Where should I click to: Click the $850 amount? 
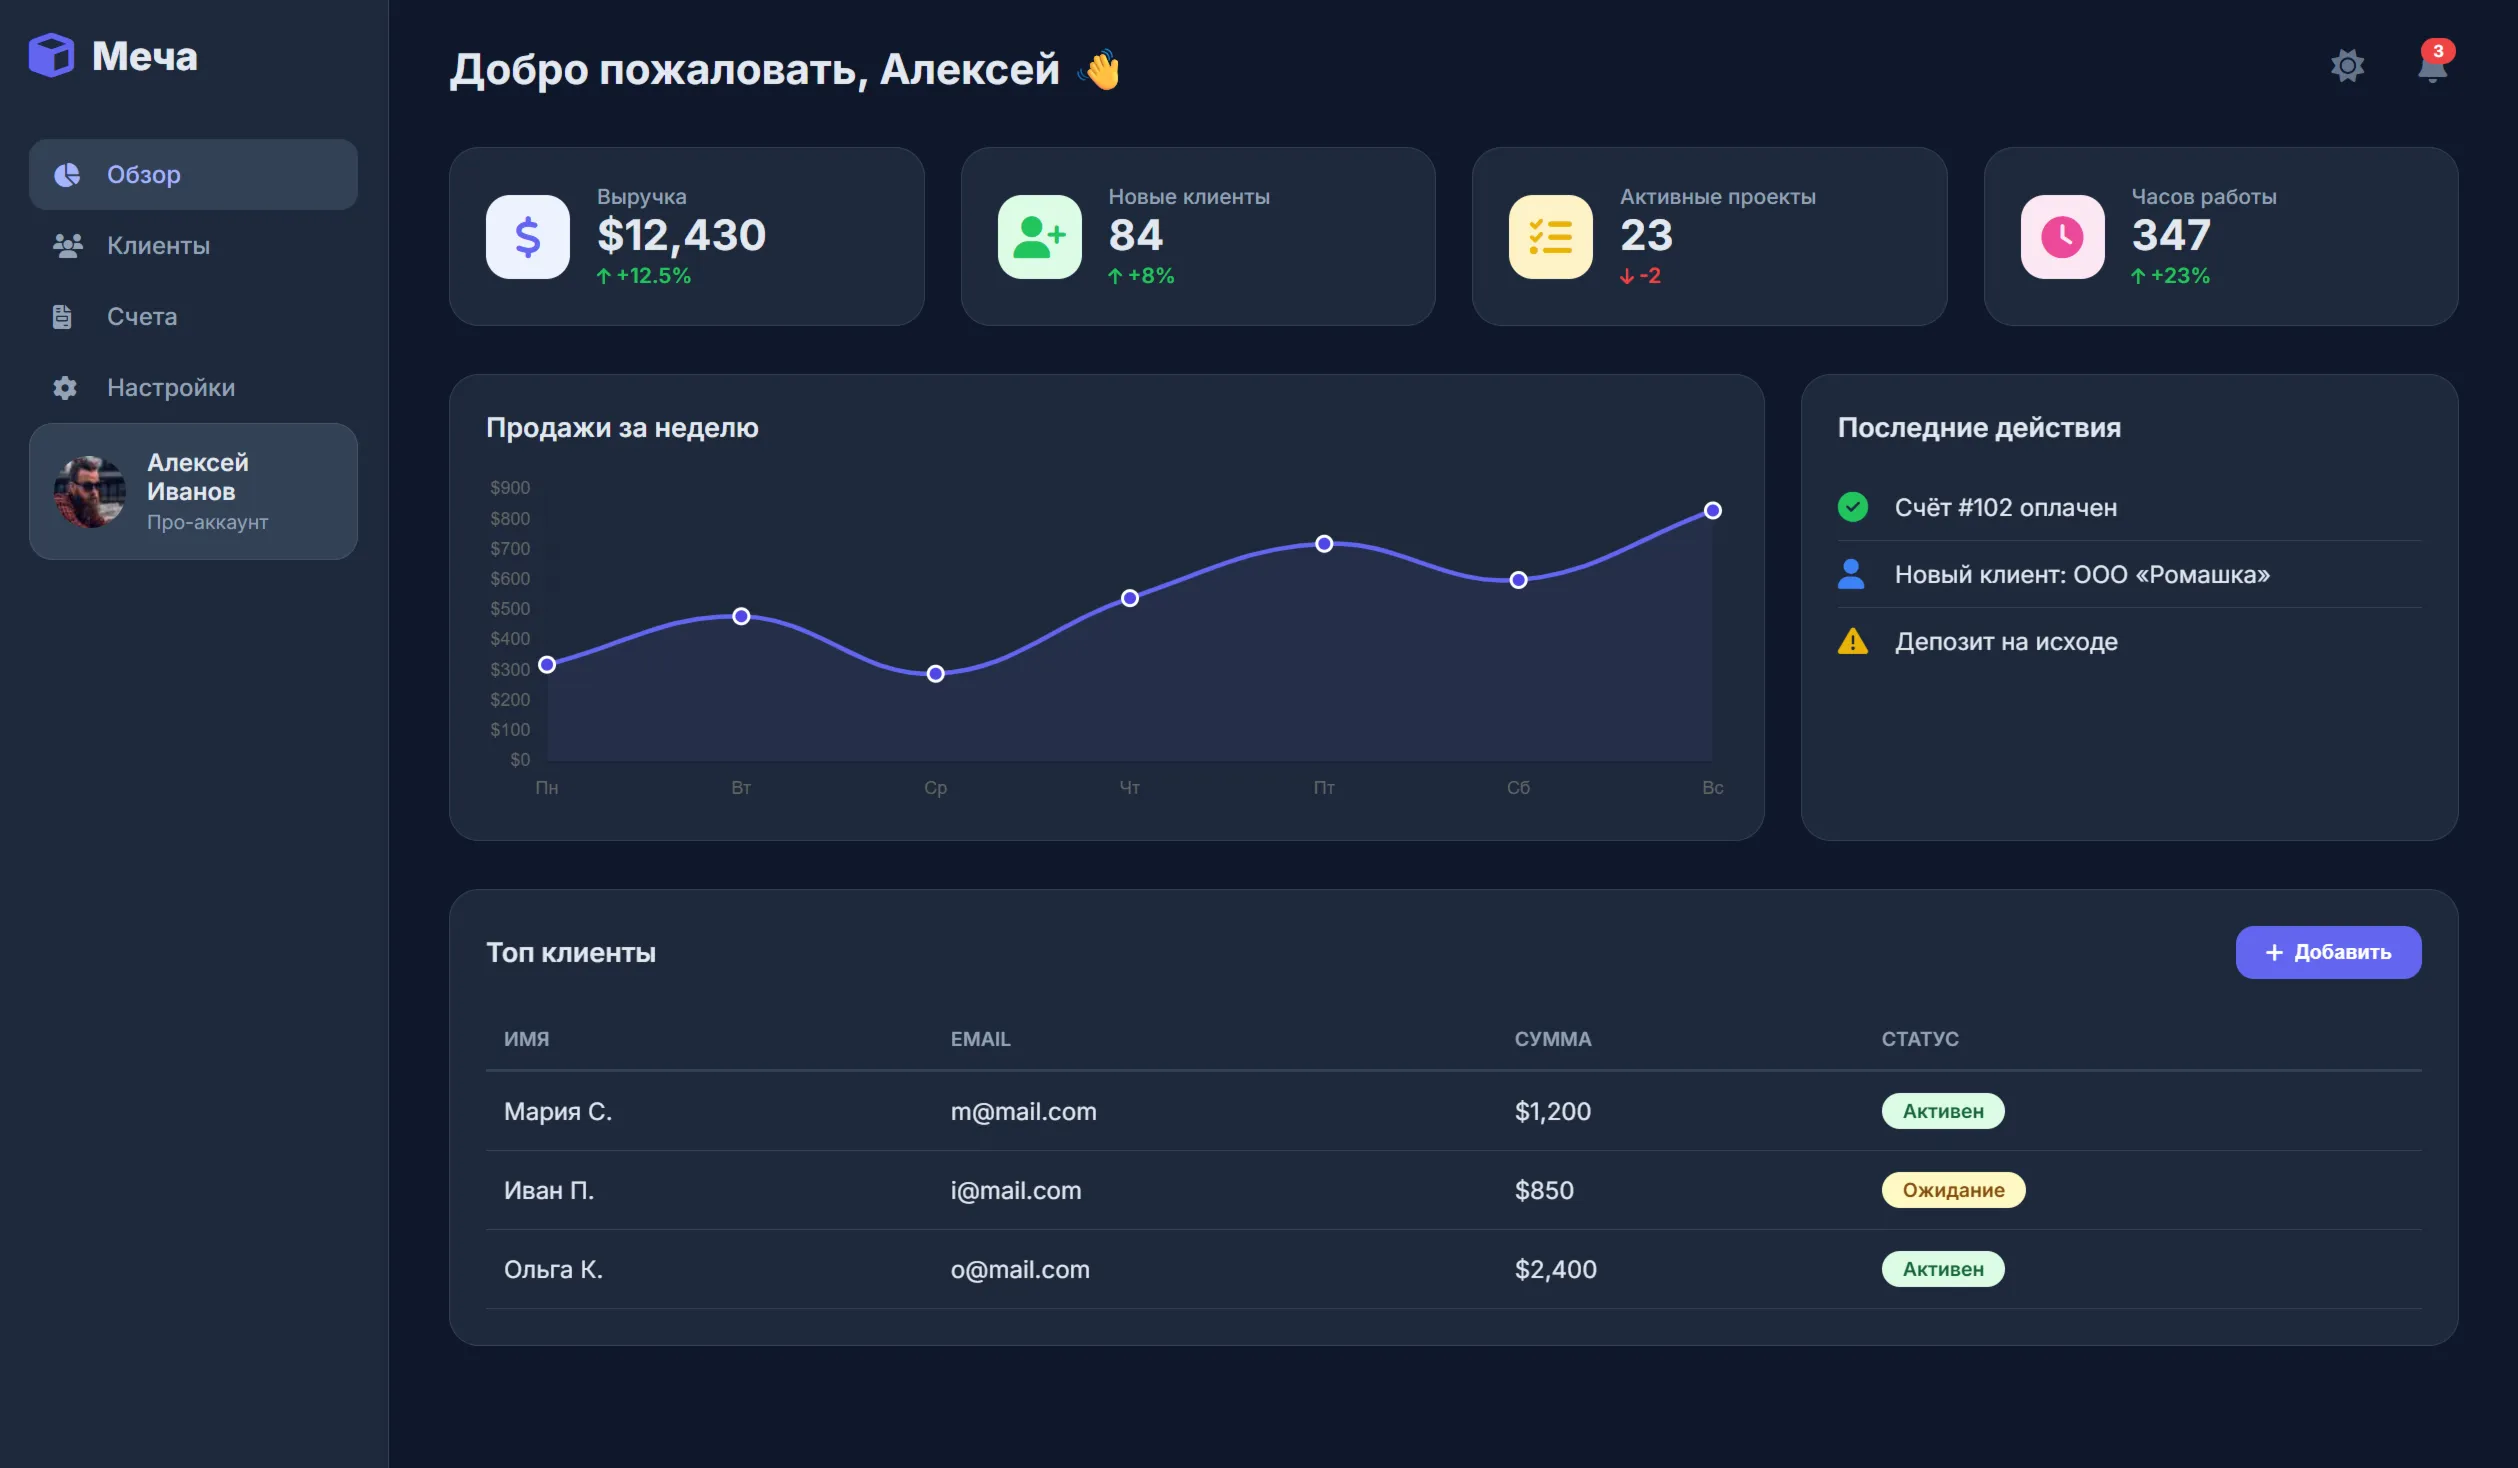pyautogui.click(x=1543, y=1191)
